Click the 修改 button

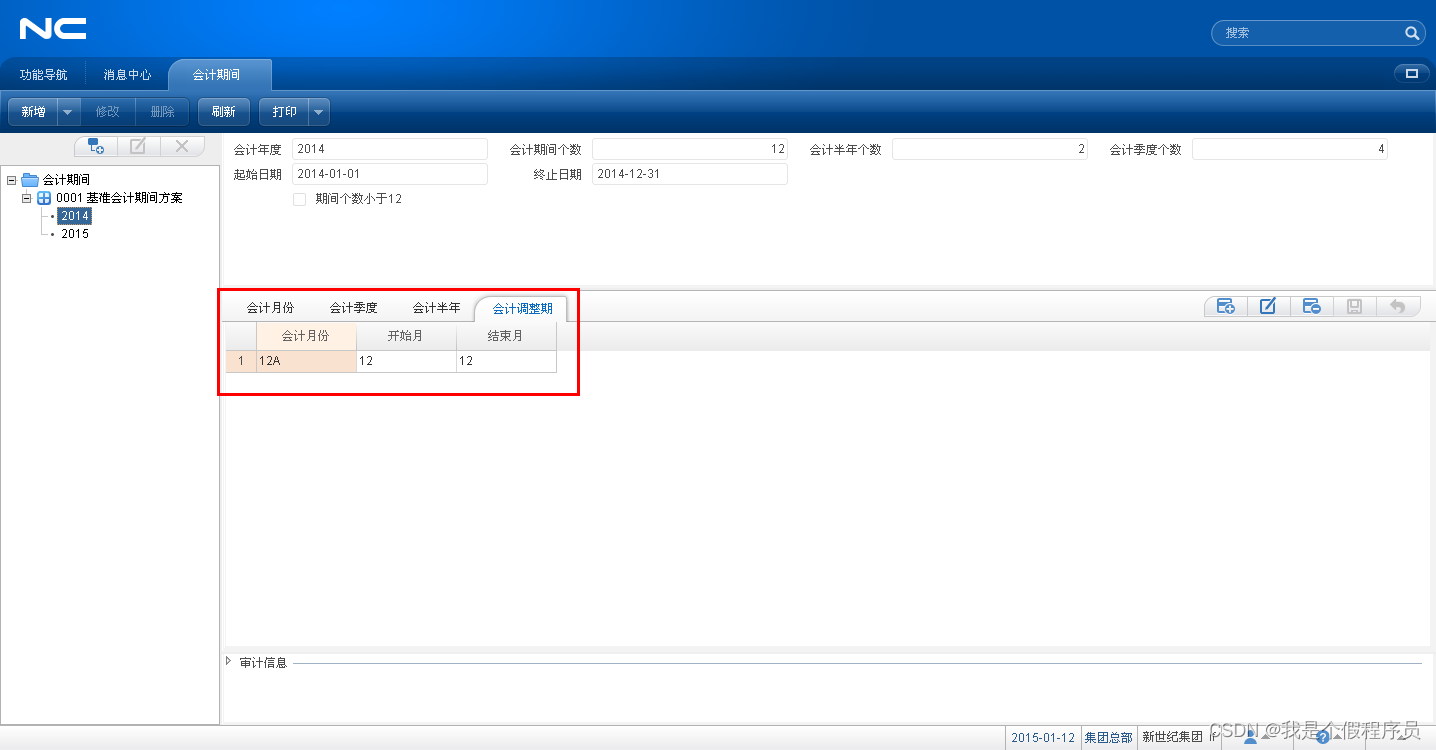point(108,112)
